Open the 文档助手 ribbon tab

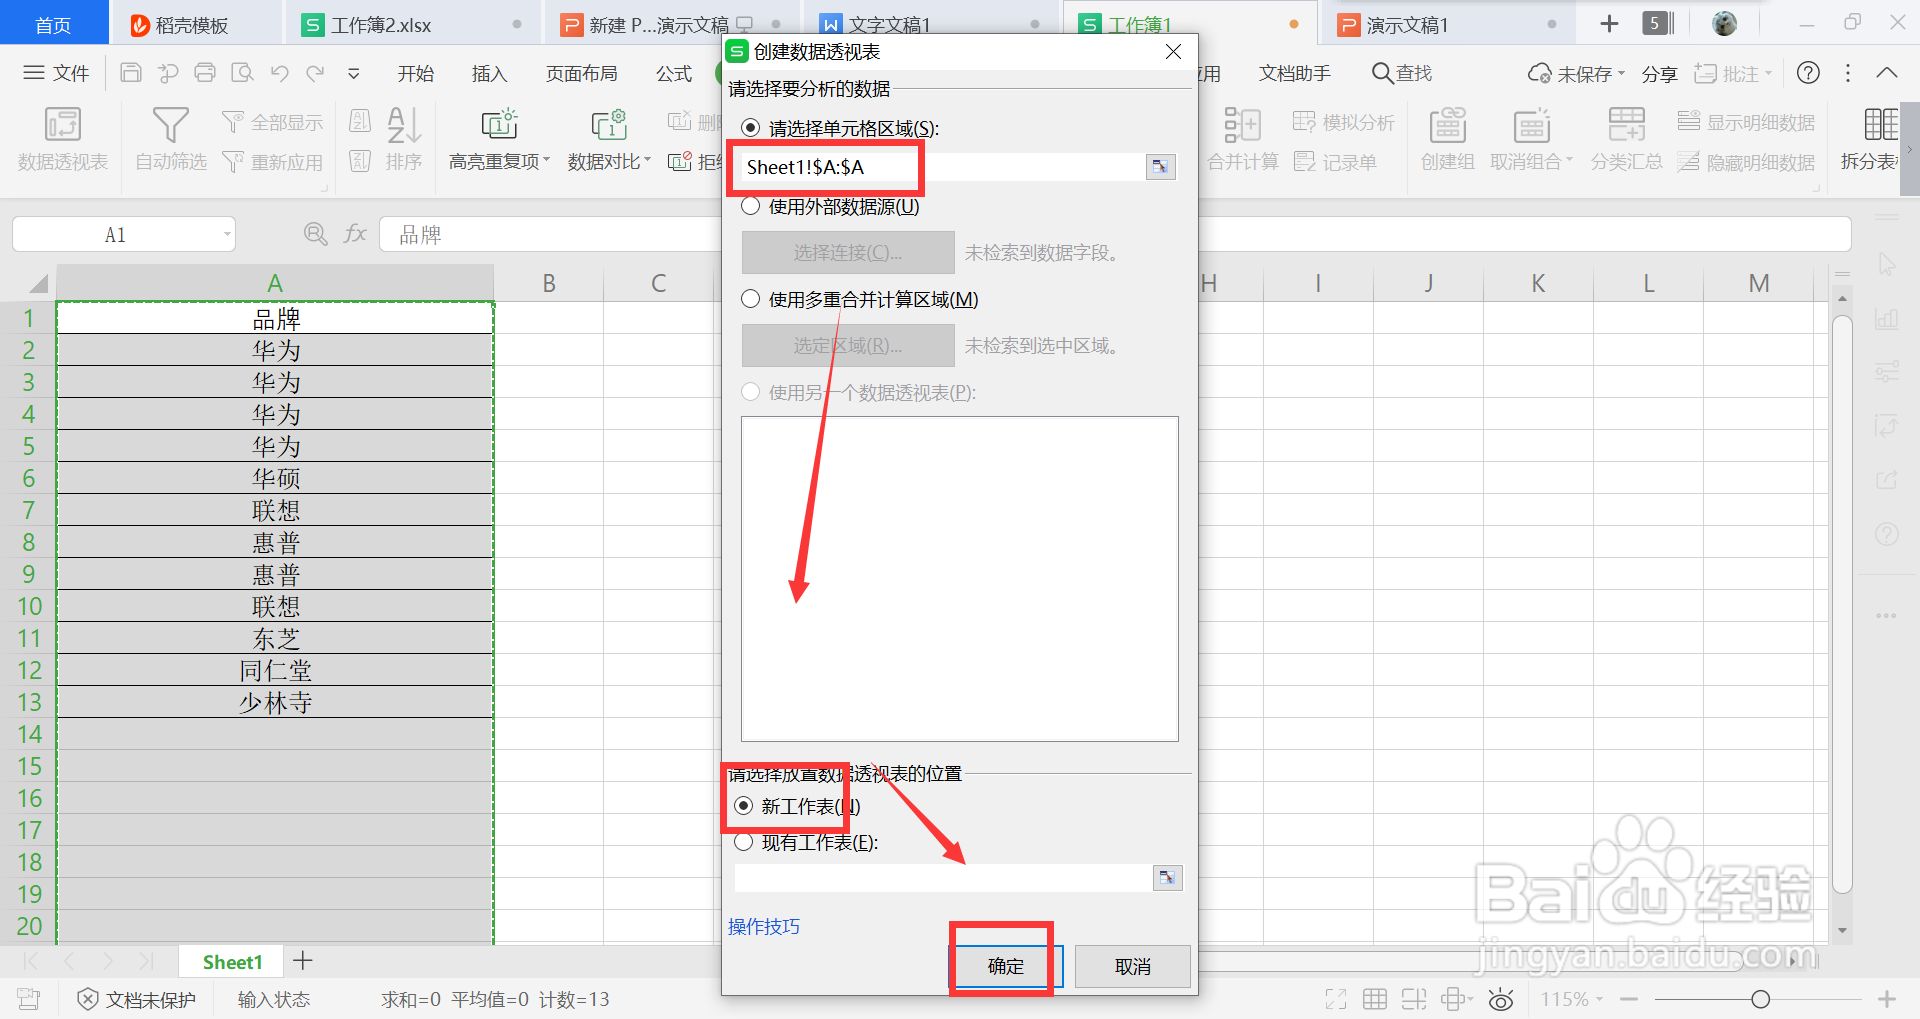[1295, 73]
